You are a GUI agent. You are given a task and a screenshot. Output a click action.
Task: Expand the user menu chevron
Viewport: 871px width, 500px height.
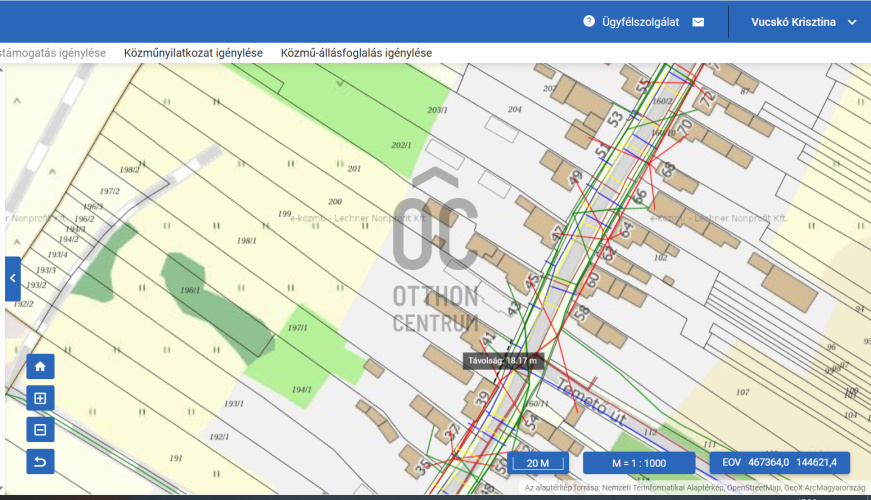pos(852,22)
